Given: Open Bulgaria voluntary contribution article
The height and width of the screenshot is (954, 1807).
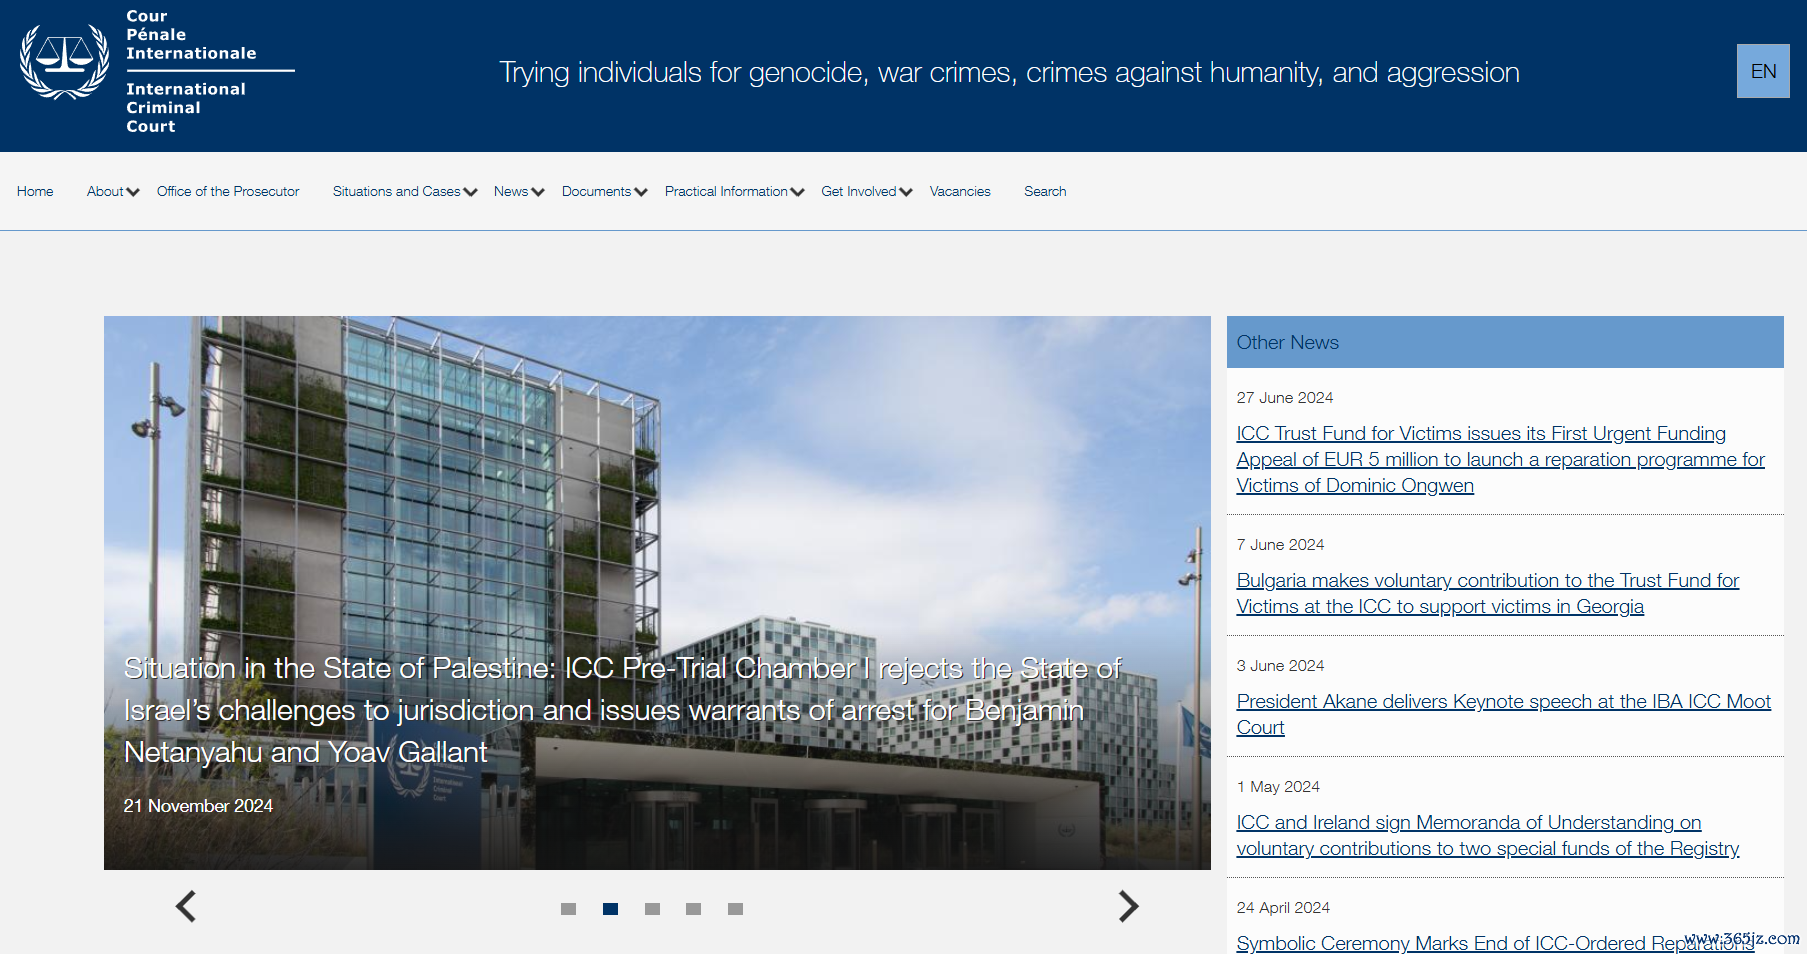Looking at the screenshot, I should tap(1488, 593).
